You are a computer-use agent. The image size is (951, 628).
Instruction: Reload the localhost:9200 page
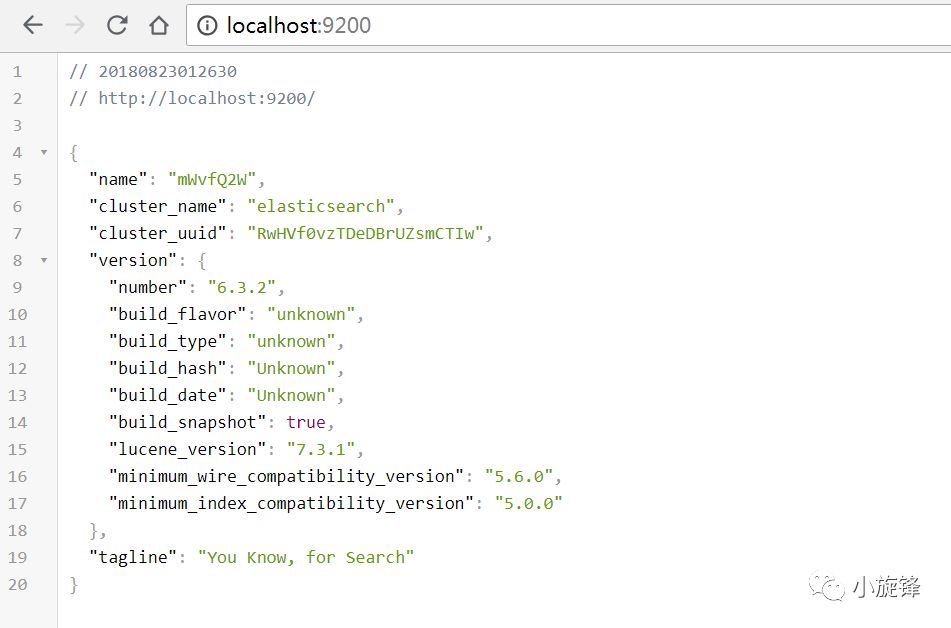pos(117,25)
